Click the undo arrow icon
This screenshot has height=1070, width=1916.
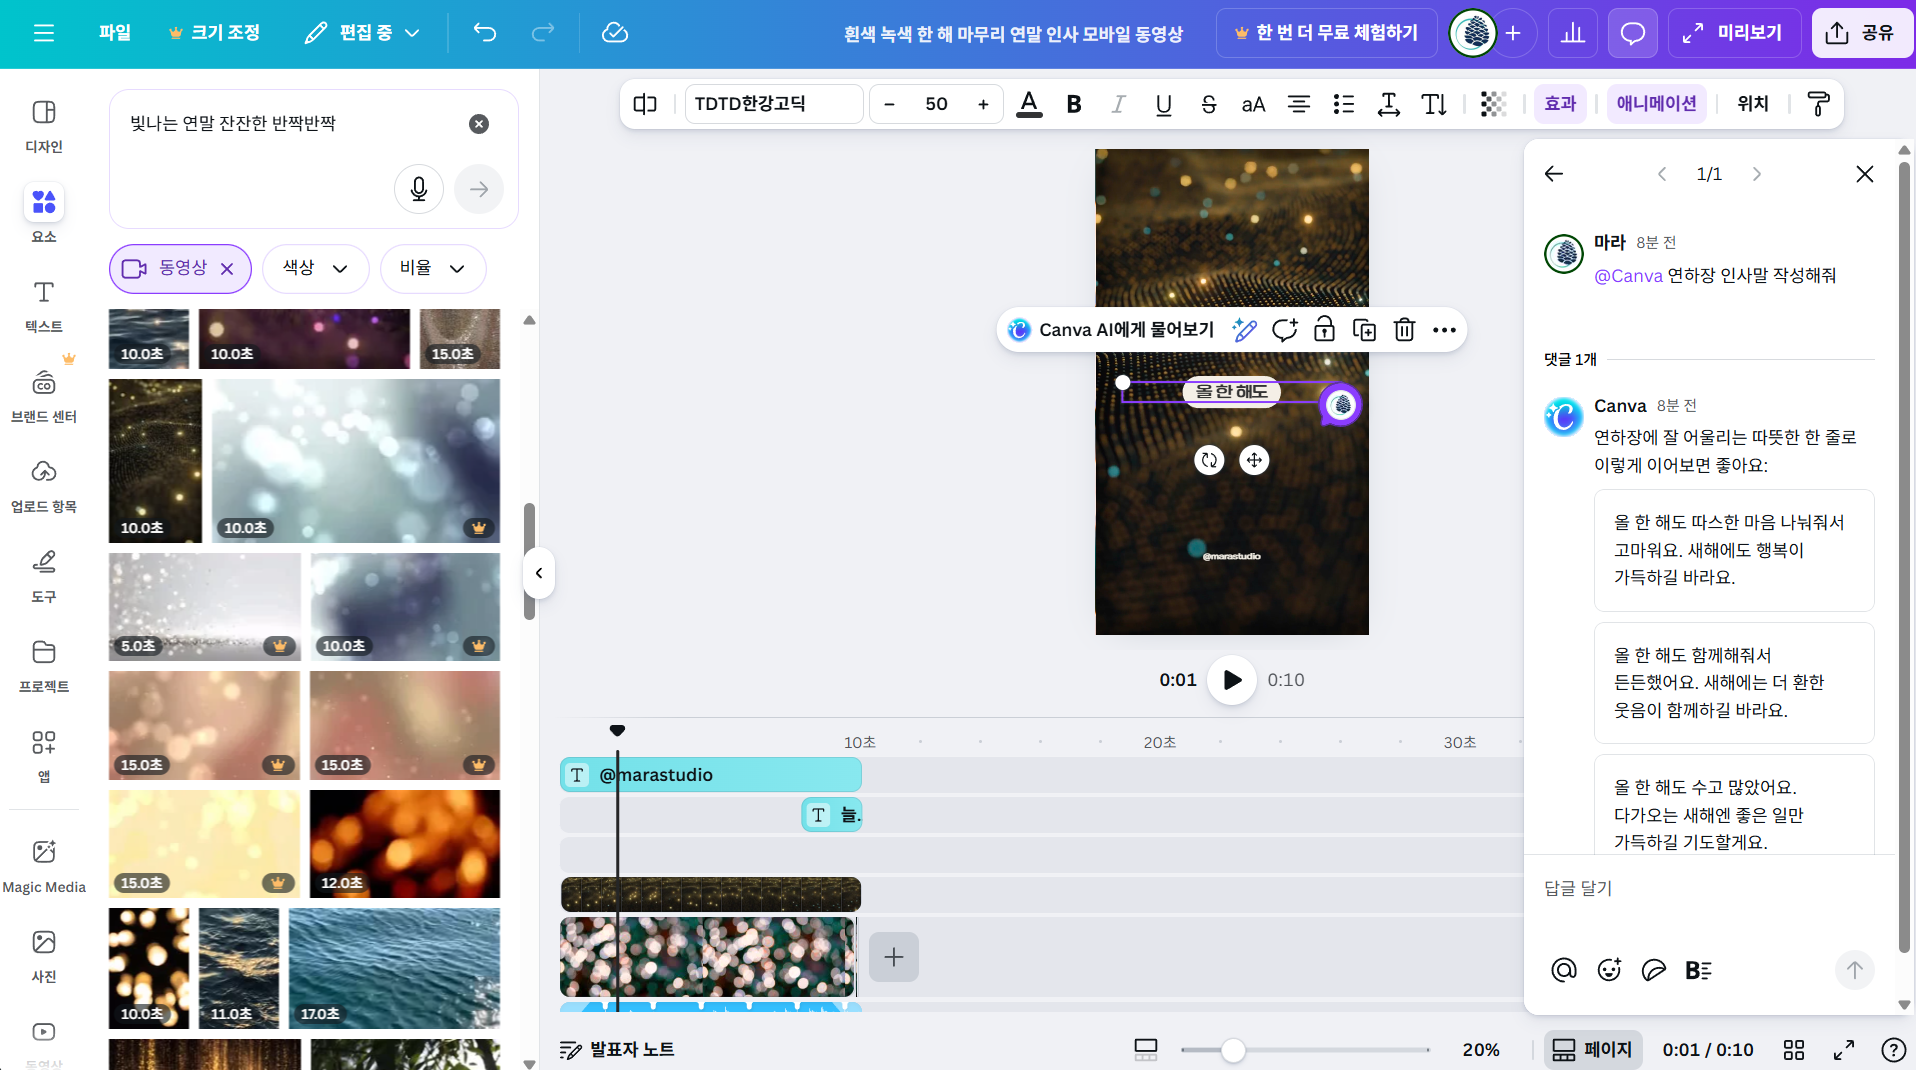pyautogui.click(x=485, y=33)
